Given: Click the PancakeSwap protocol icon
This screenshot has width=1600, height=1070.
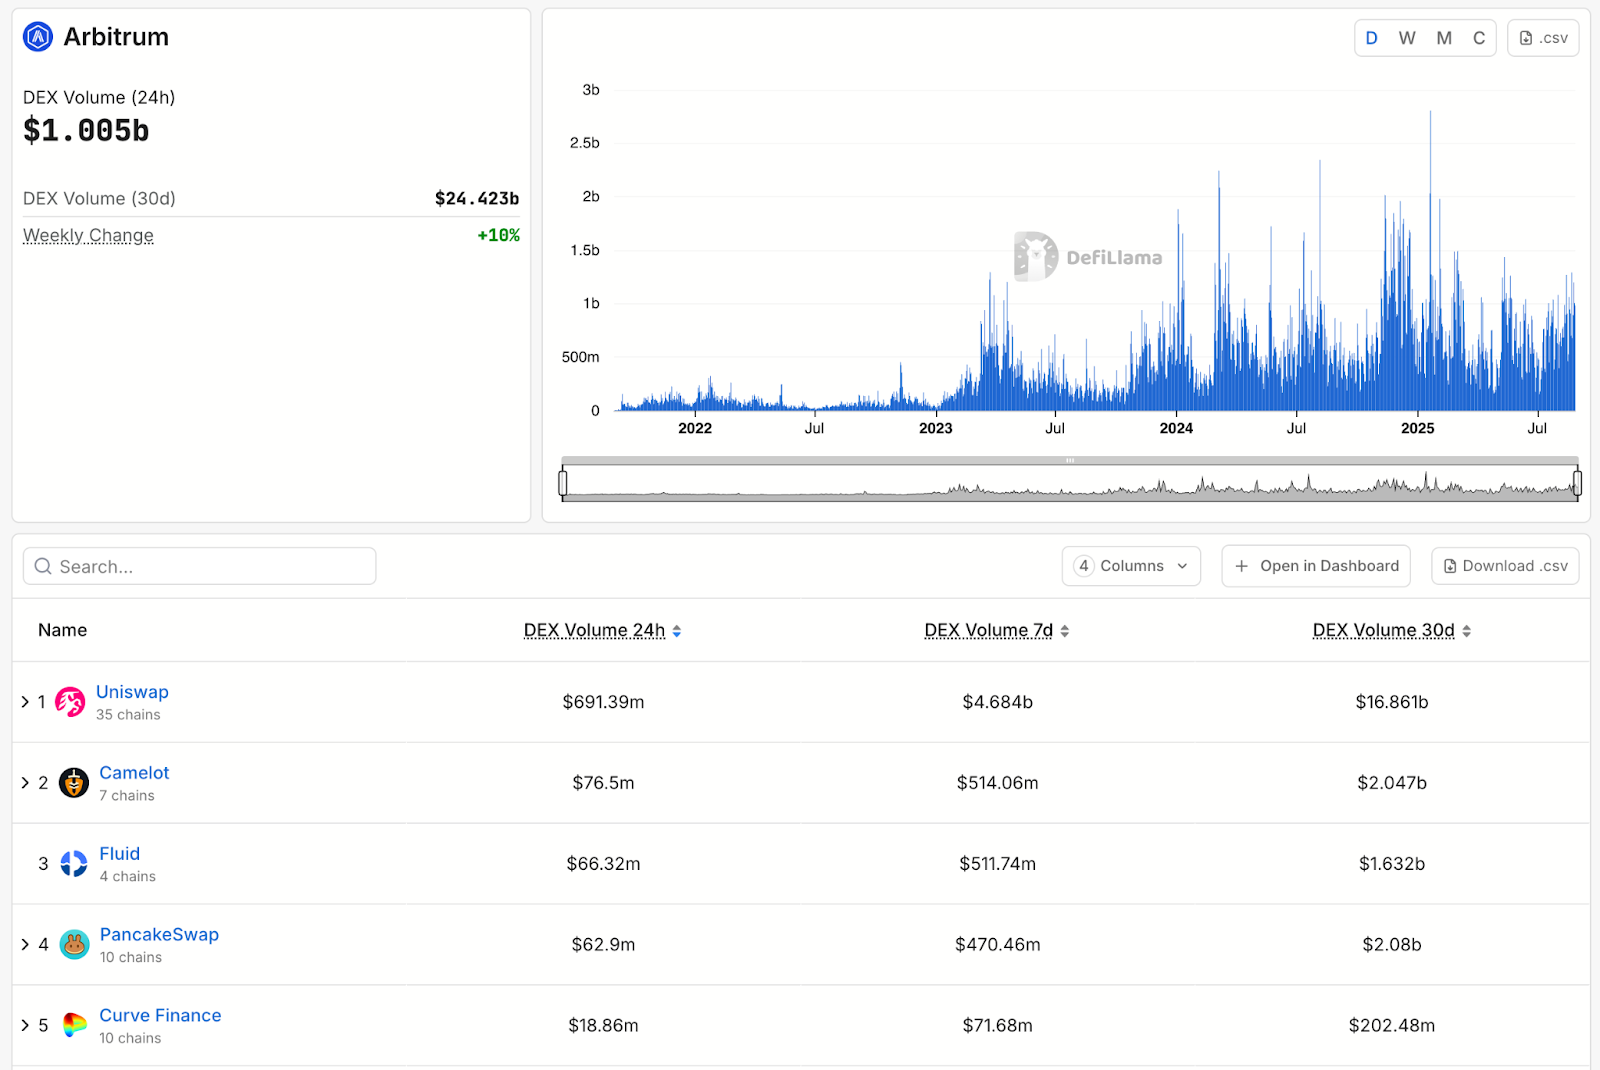Looking at the screenshot, I should tap(73, 944).
